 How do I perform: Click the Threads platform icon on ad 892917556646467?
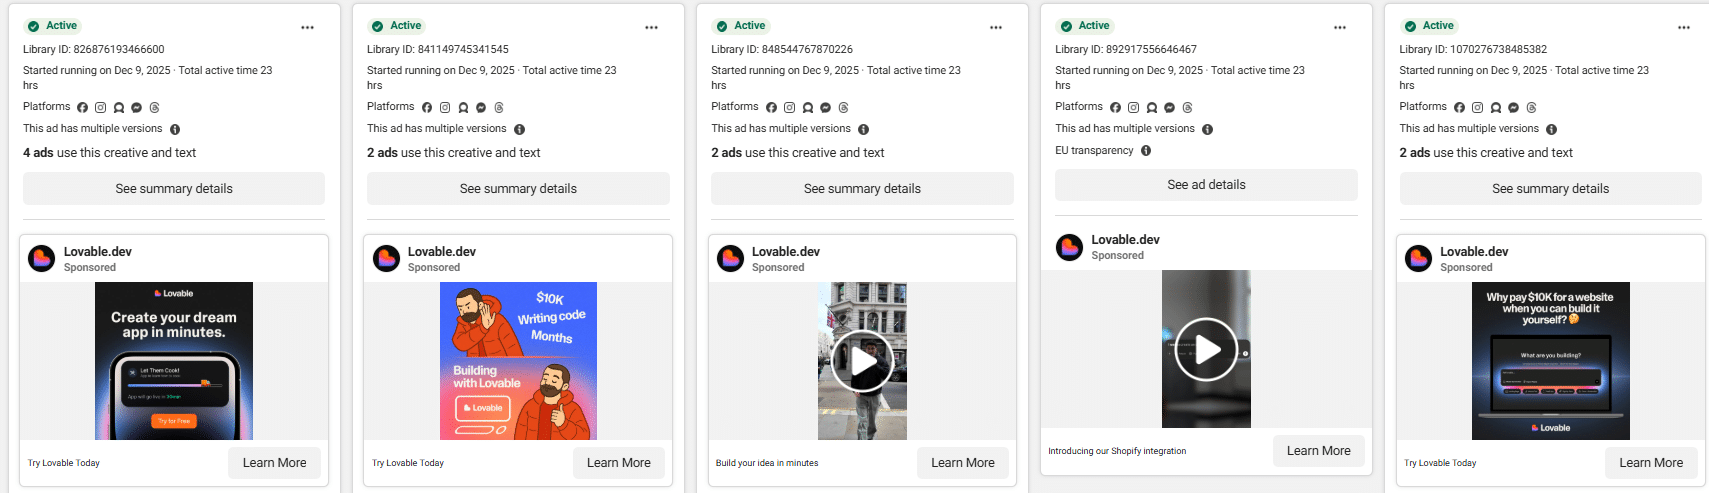pyautogui.click(x=1187, y=107)
